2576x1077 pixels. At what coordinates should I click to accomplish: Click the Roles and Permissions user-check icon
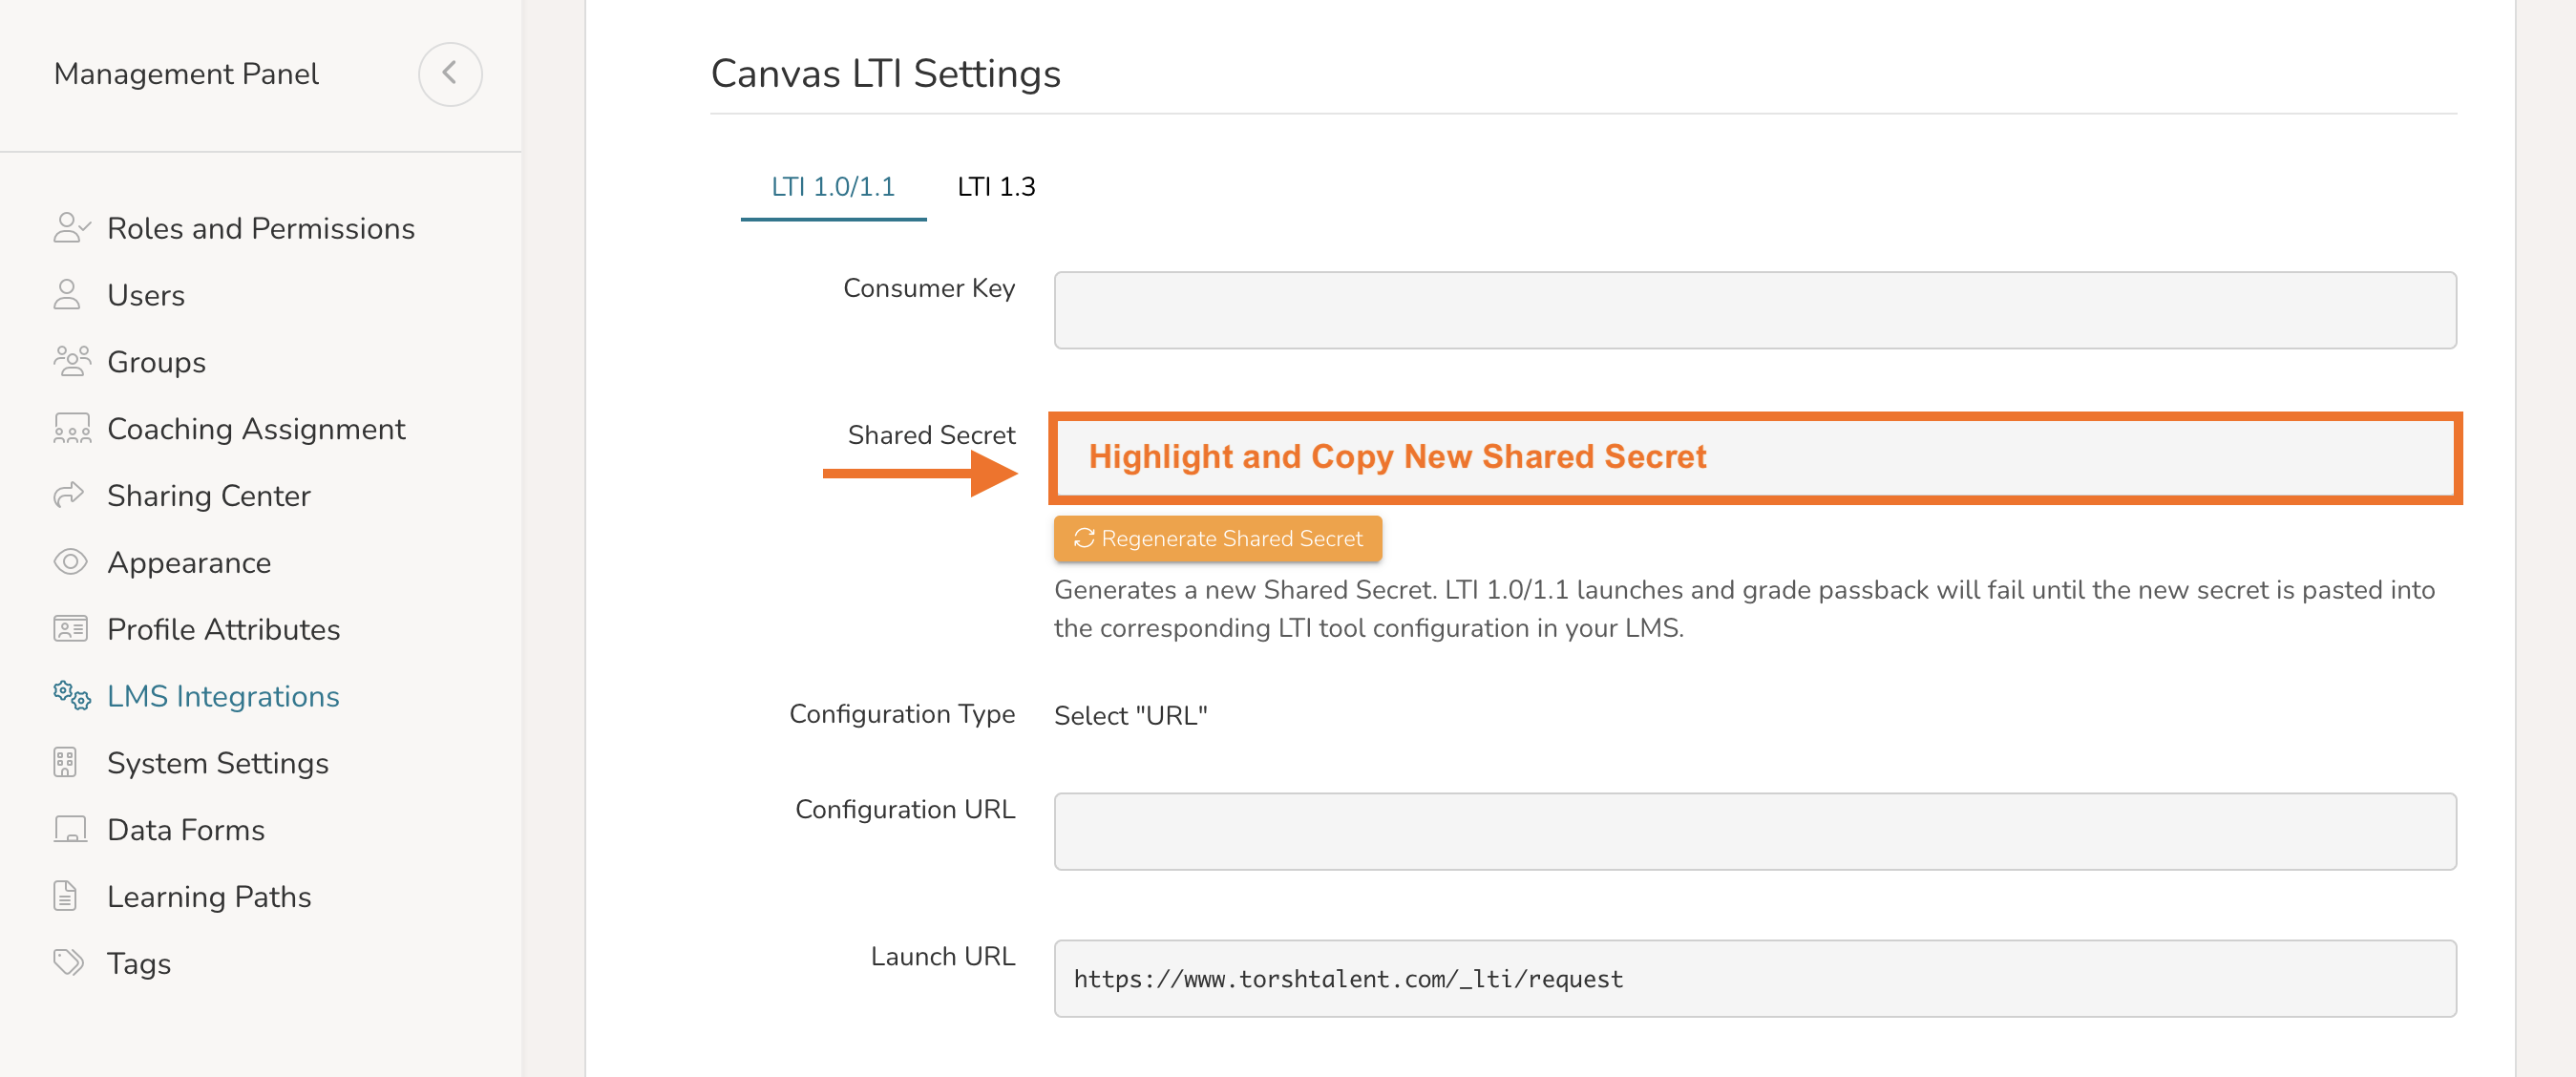[71, 228]
